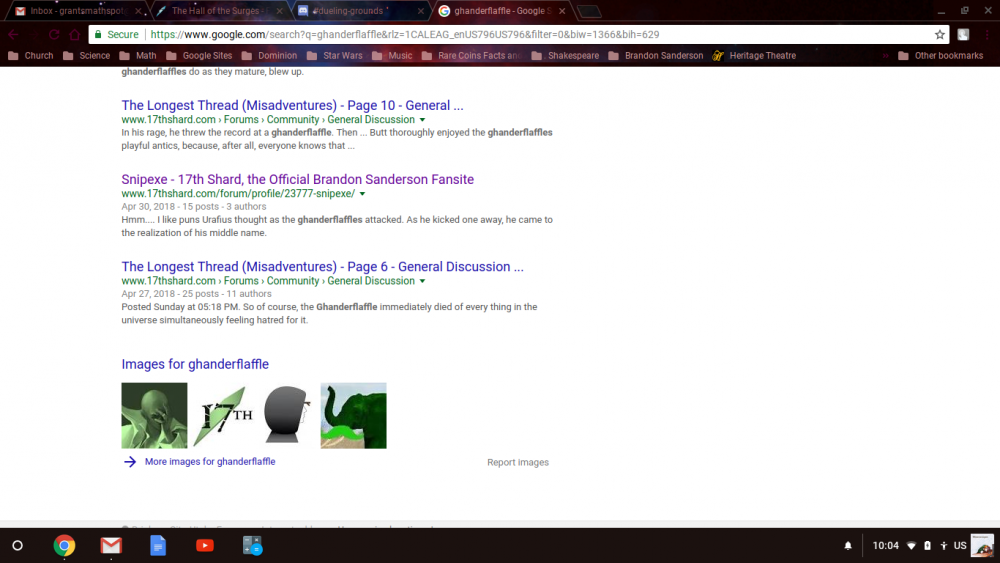The image size is (1000, 563).
Task: Close the ghanderflaffle Google tab
Action: click(x=562, y=11)
